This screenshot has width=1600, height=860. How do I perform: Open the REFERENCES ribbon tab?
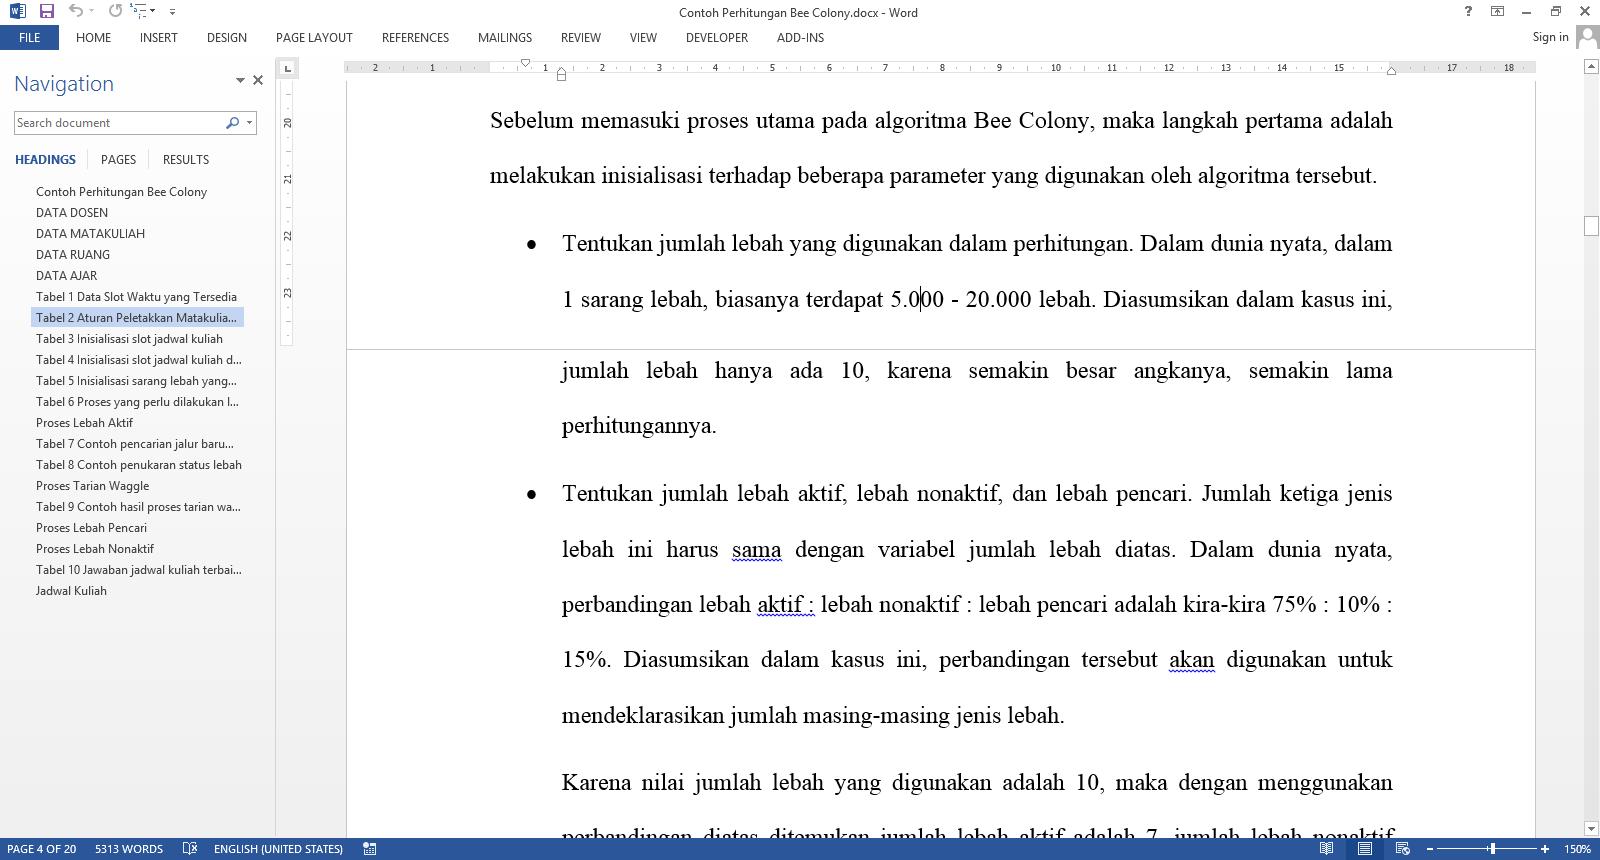(415, 38)
